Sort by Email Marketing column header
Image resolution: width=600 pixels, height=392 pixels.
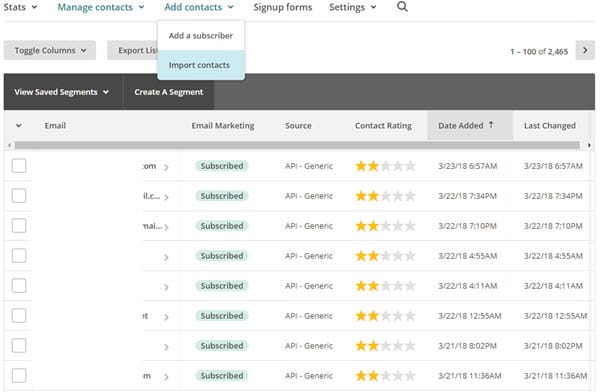(223, 126)
